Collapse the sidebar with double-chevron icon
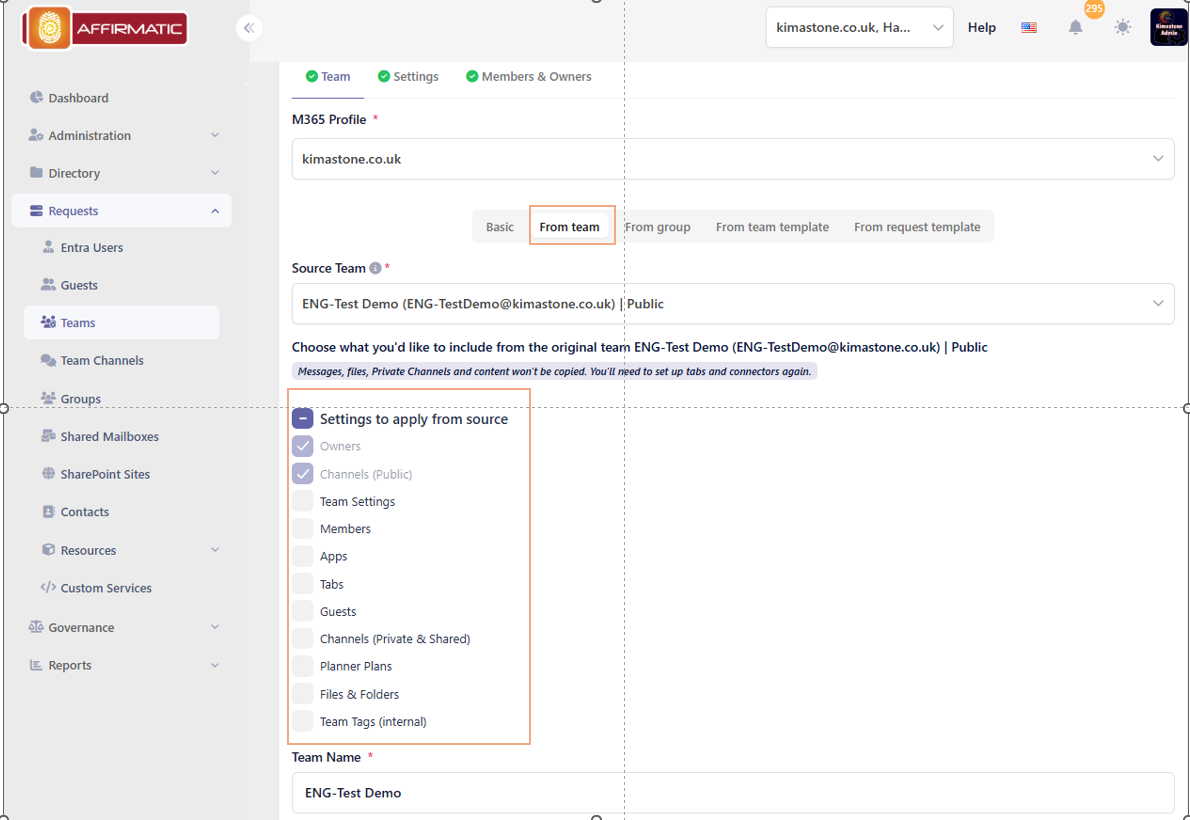 (x=249, y=28)
